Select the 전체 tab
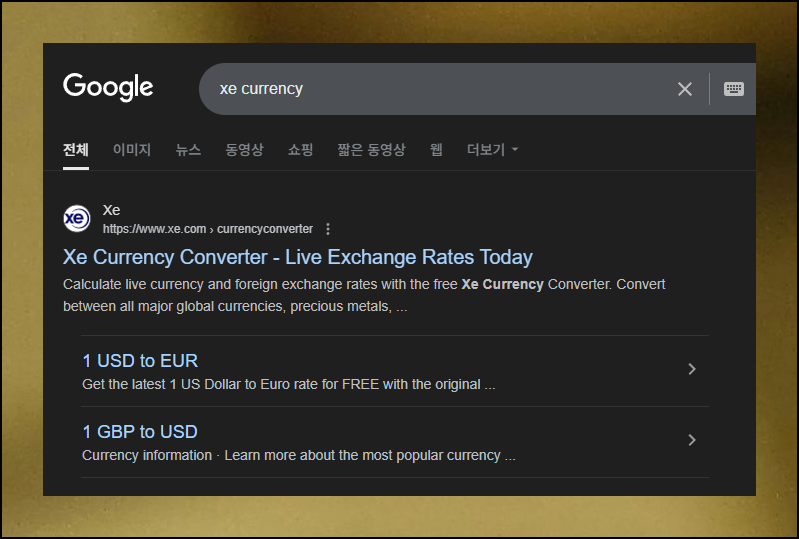Image resolution: width=799 pixels, height=539 pixels. coord(76,149)
